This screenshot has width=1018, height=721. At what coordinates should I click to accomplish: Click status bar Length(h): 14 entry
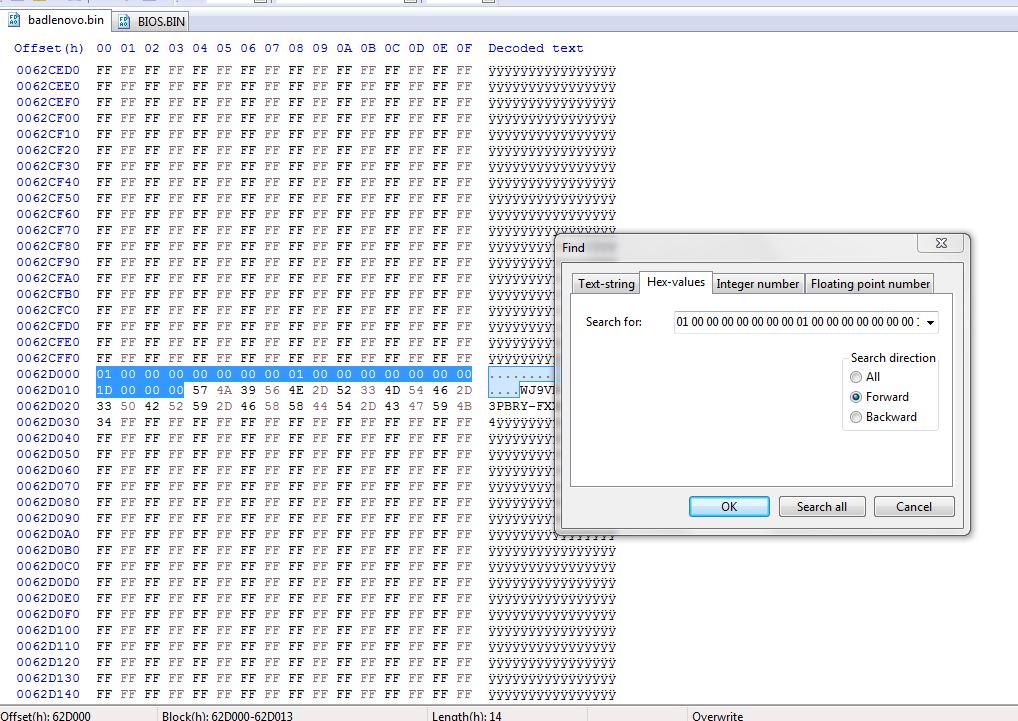point(467,716)
